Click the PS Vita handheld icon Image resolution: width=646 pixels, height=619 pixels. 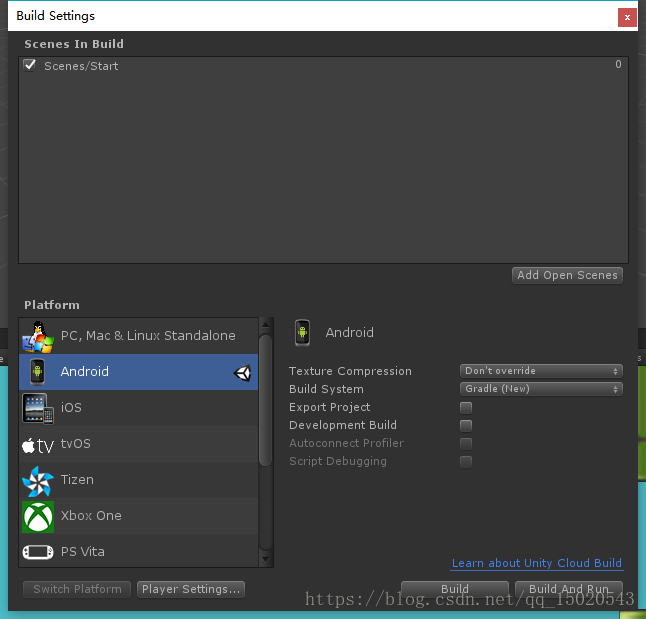coord(38,552)
